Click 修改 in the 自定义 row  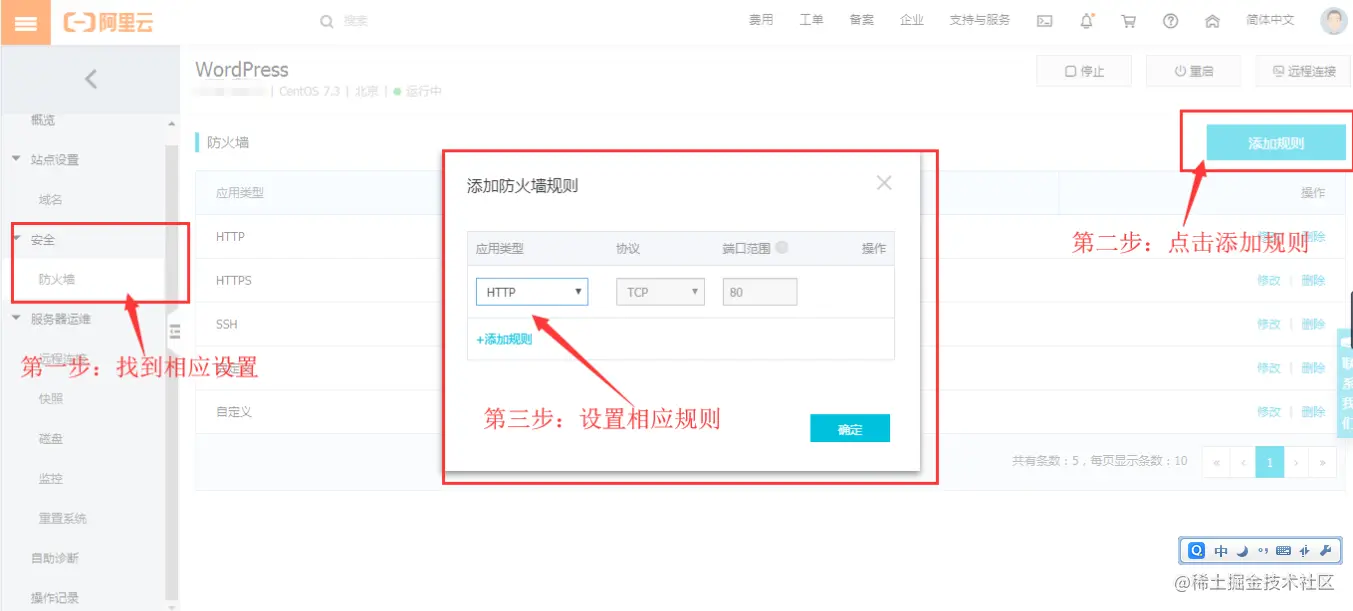[1269, 412]
